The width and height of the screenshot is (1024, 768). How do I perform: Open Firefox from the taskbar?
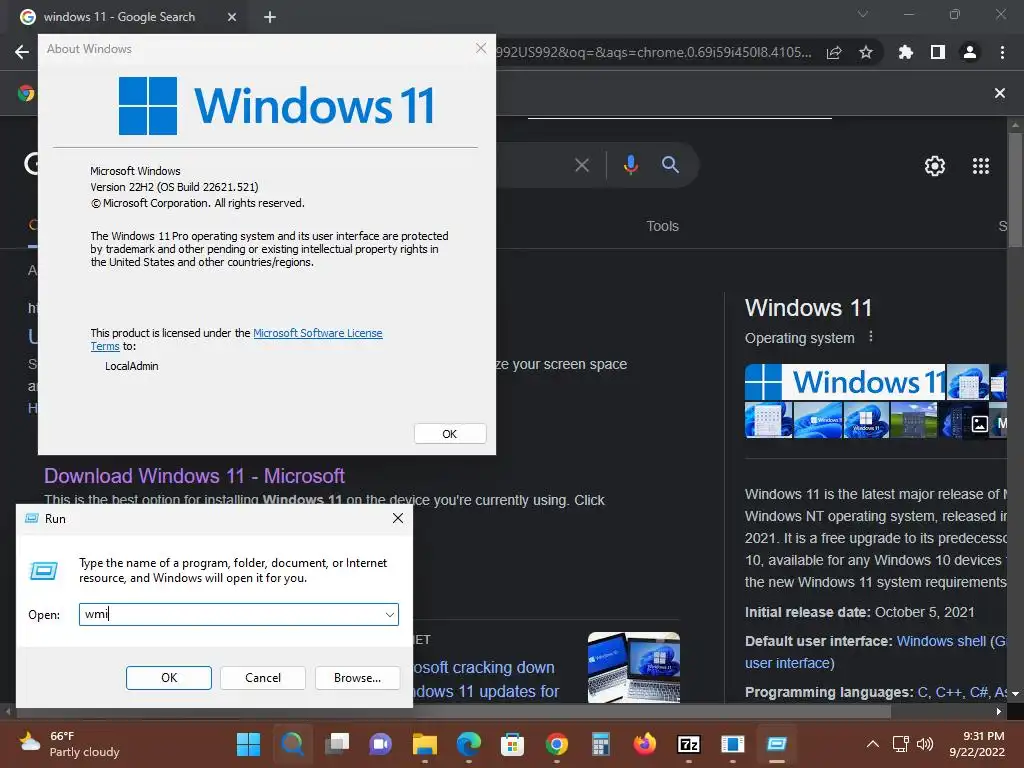645,744
